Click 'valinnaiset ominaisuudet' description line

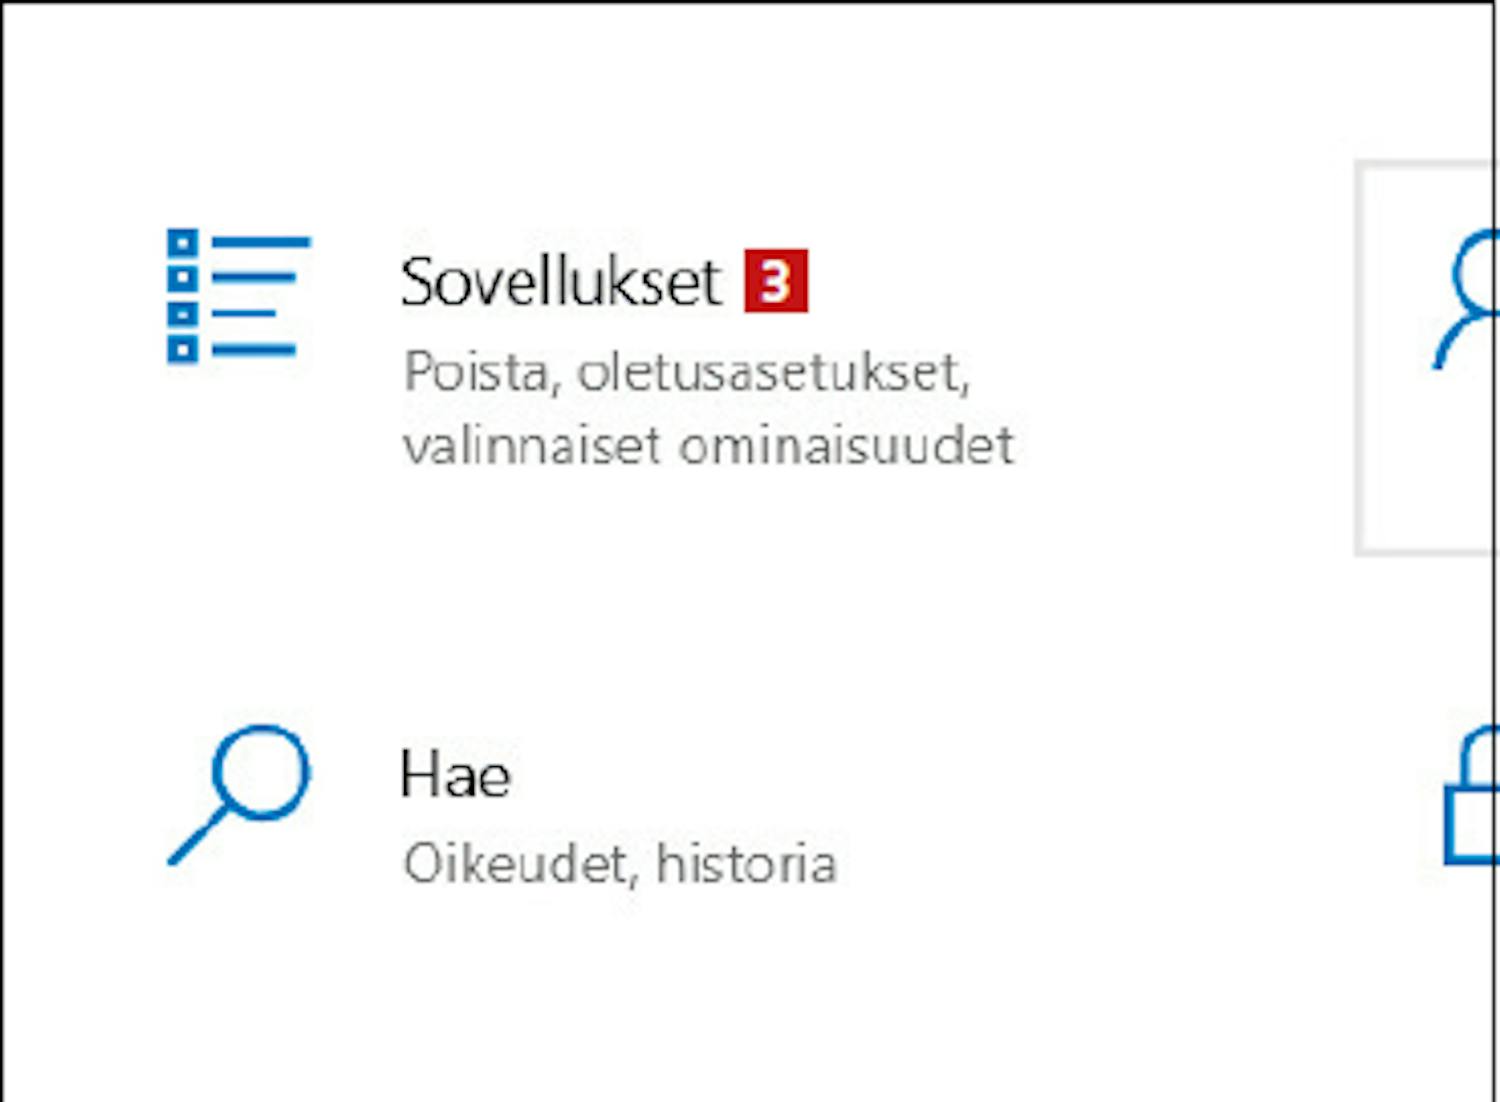tap(708, 446)
